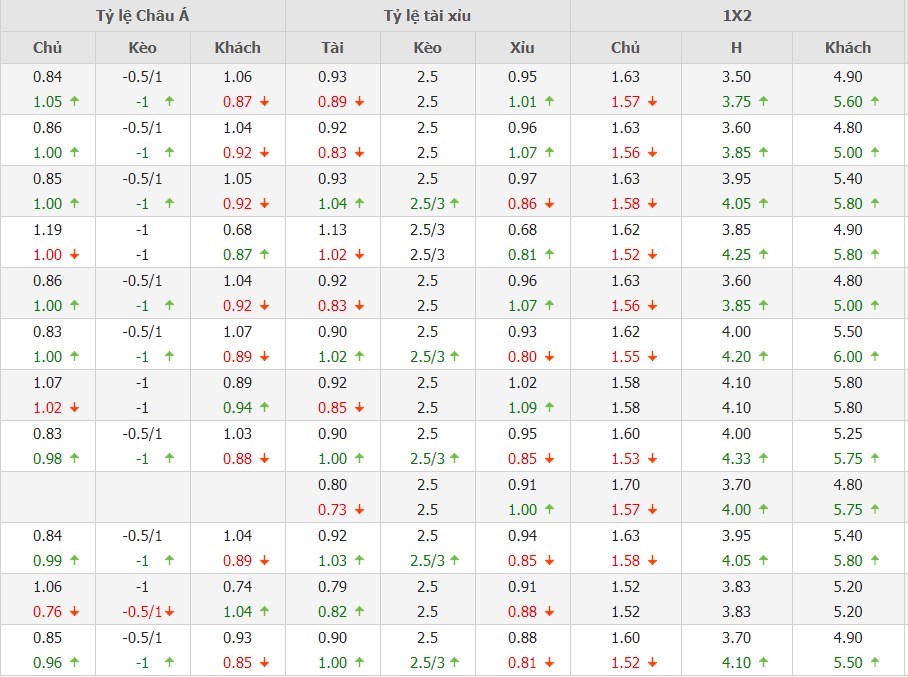This screenshot has height=677, width=908.
Task: Click the green up arrow next to 1.09
Action: click(x=550, y=408)
